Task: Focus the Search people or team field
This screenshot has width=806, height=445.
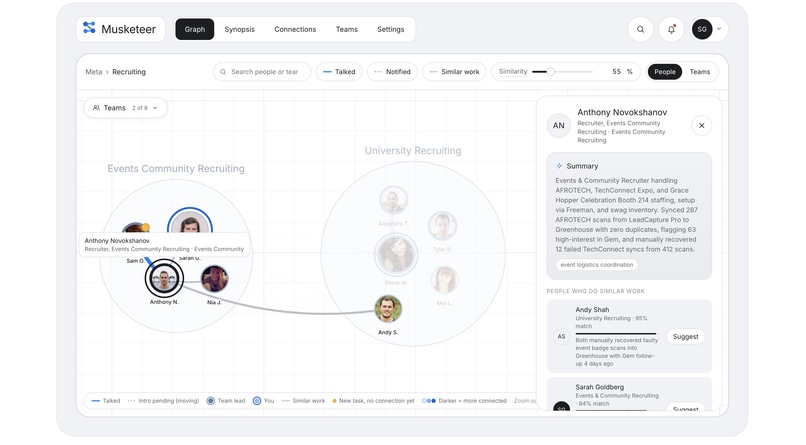Action: coord(262,72)
